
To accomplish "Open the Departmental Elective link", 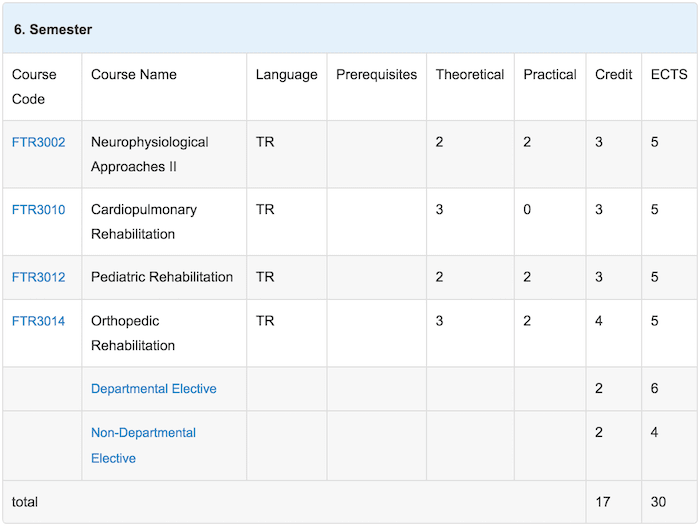I will coord(154,388).
